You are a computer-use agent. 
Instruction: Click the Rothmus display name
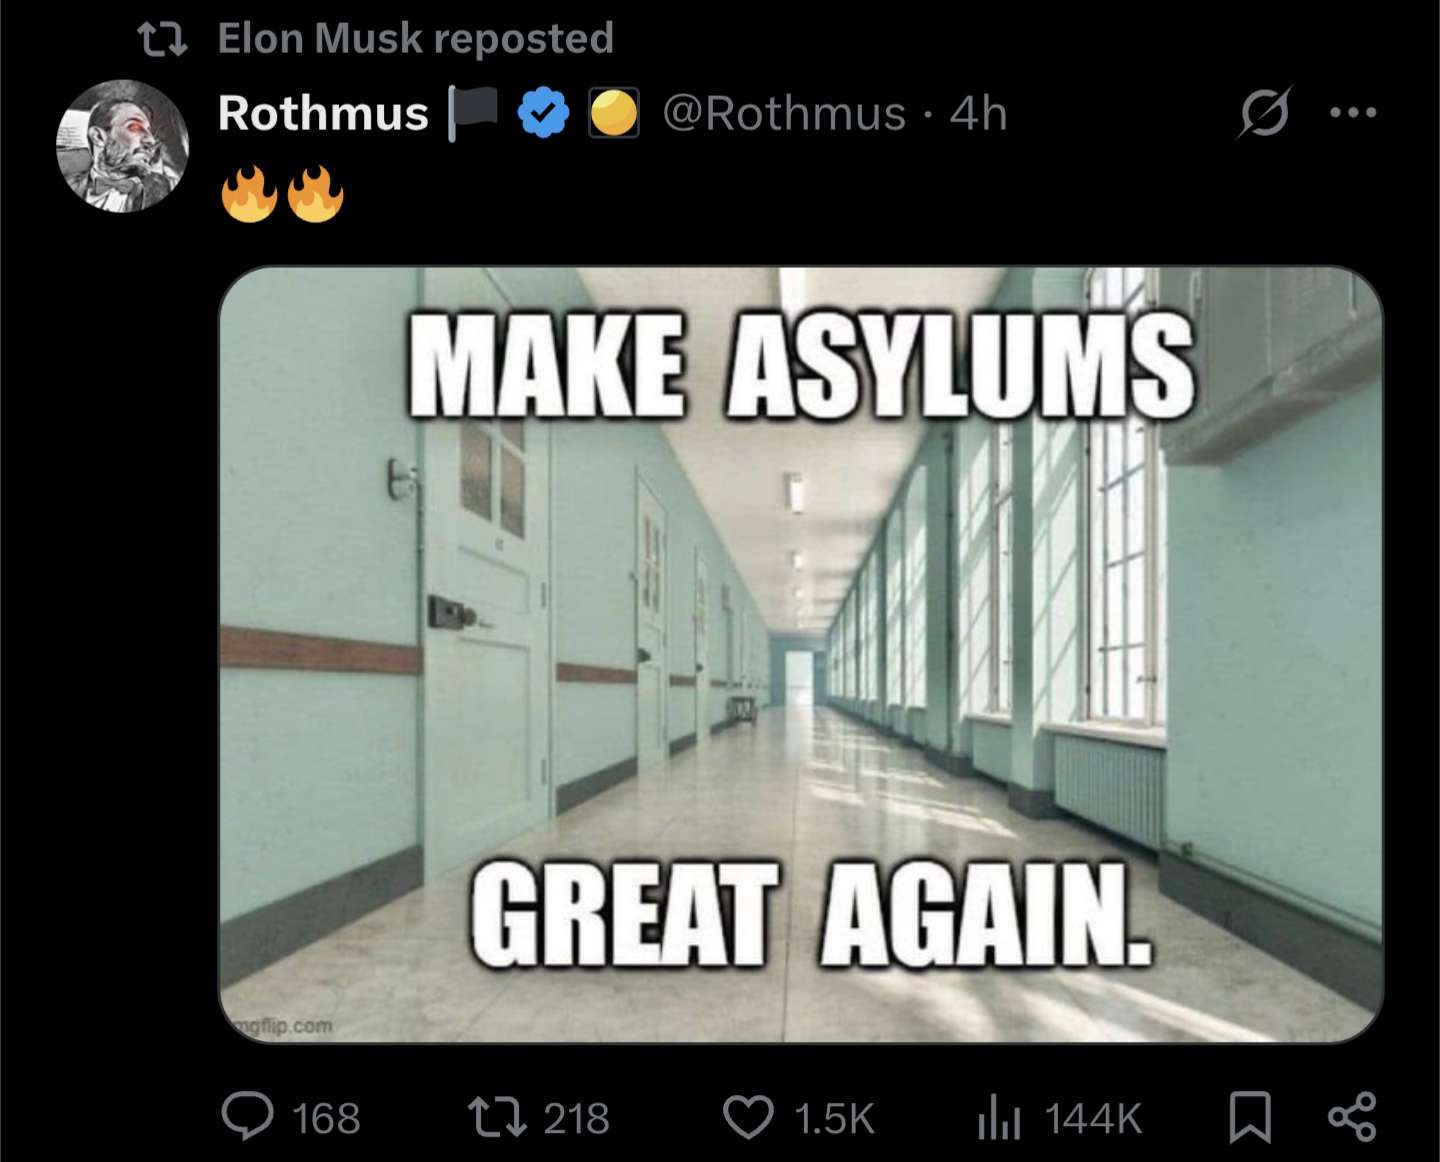[x=323, y=112]
